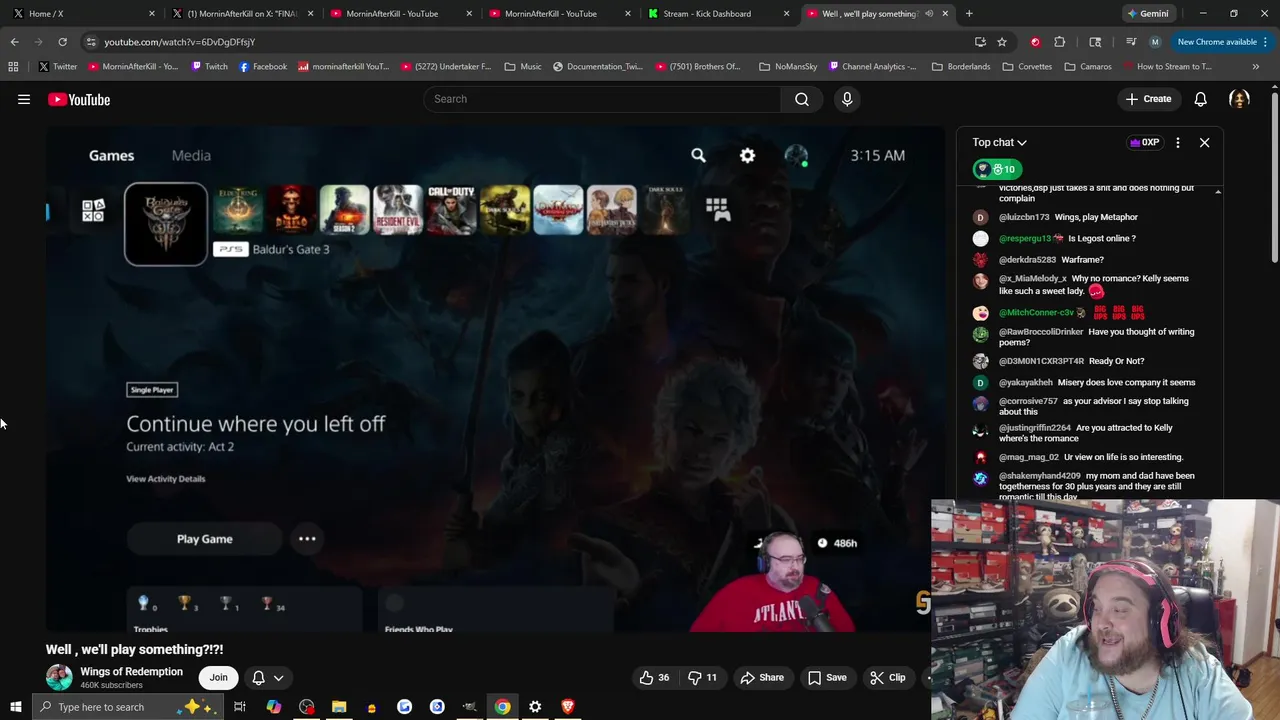Open the Camaros bookmarks folder

[1088, 67]
